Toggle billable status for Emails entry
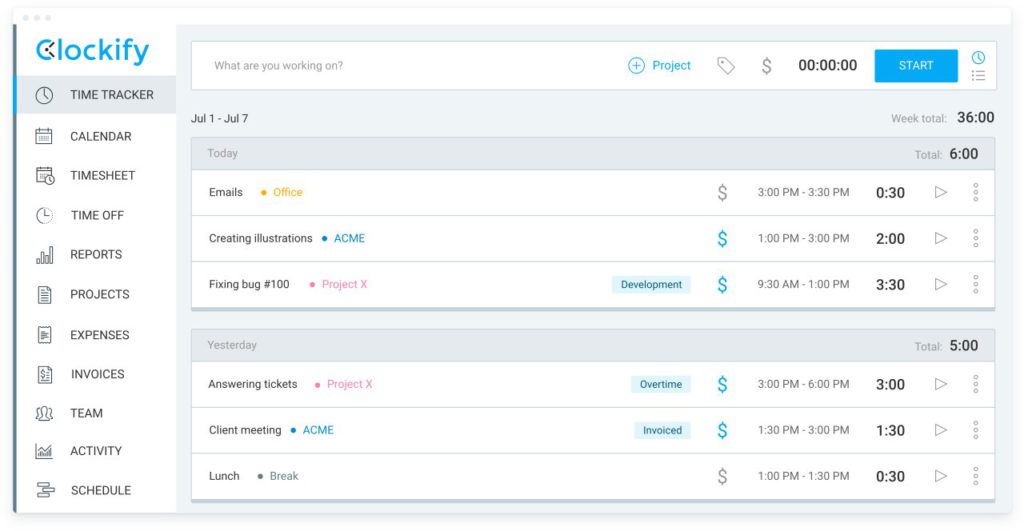 click(722, 192)
